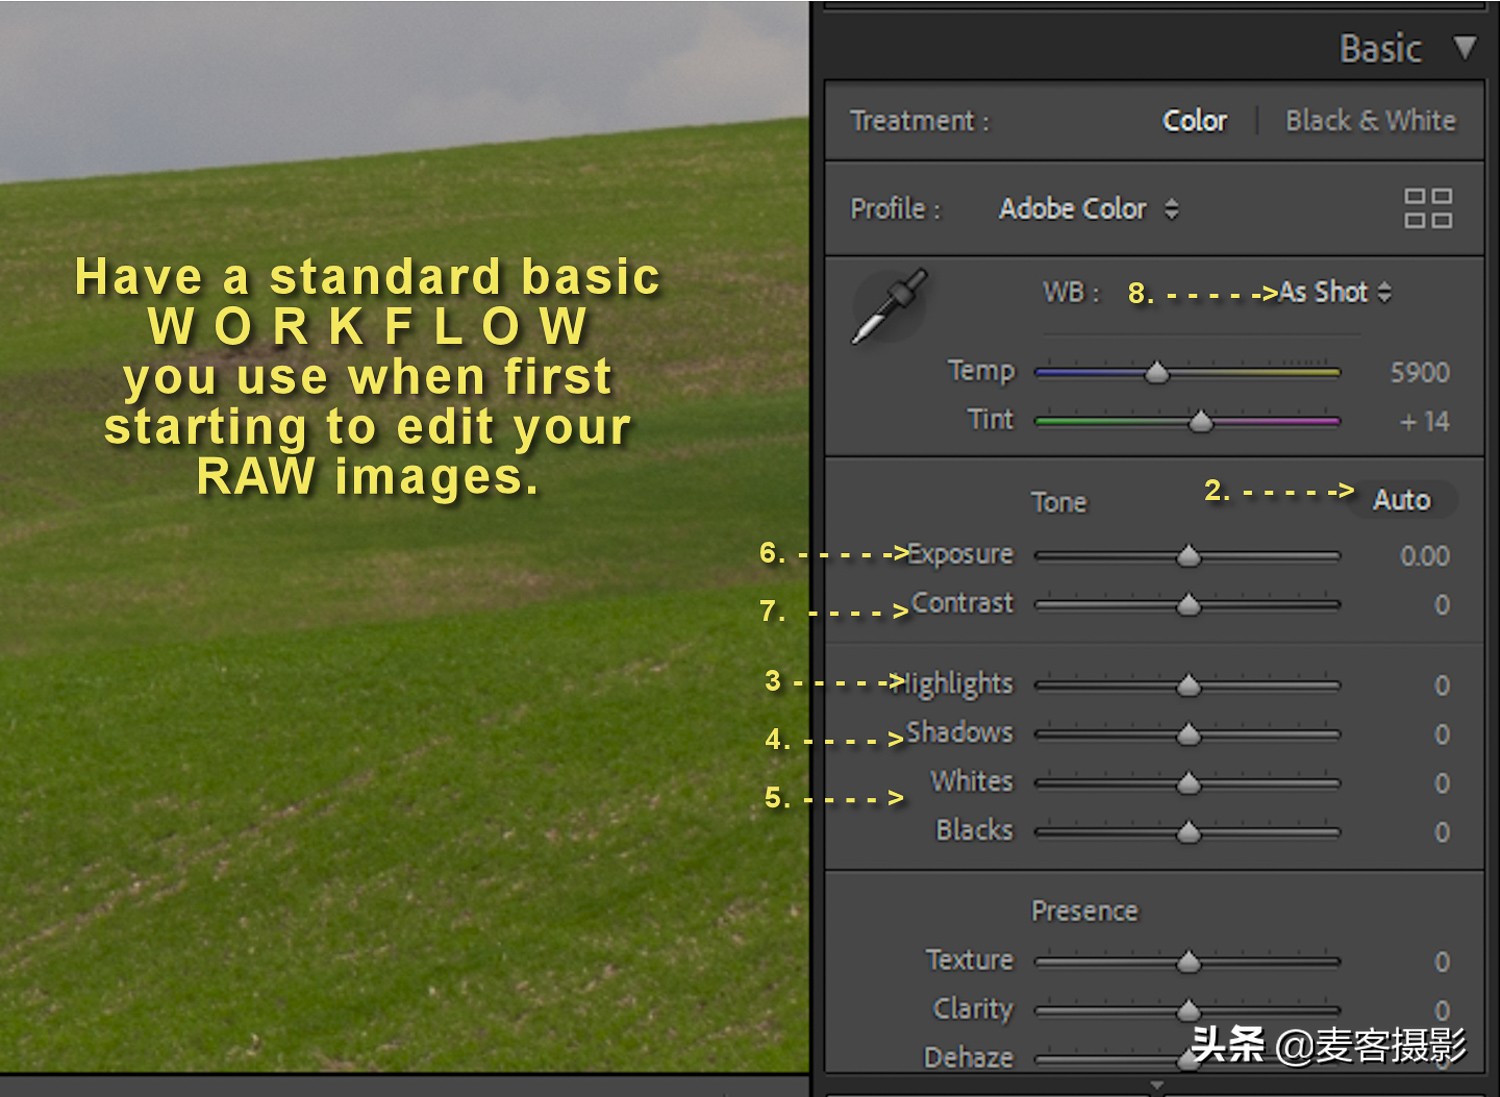Collapse the Basic panel disclosure triangle
Viewport: 1500px width, 1097px height.
click(1466, 45)
